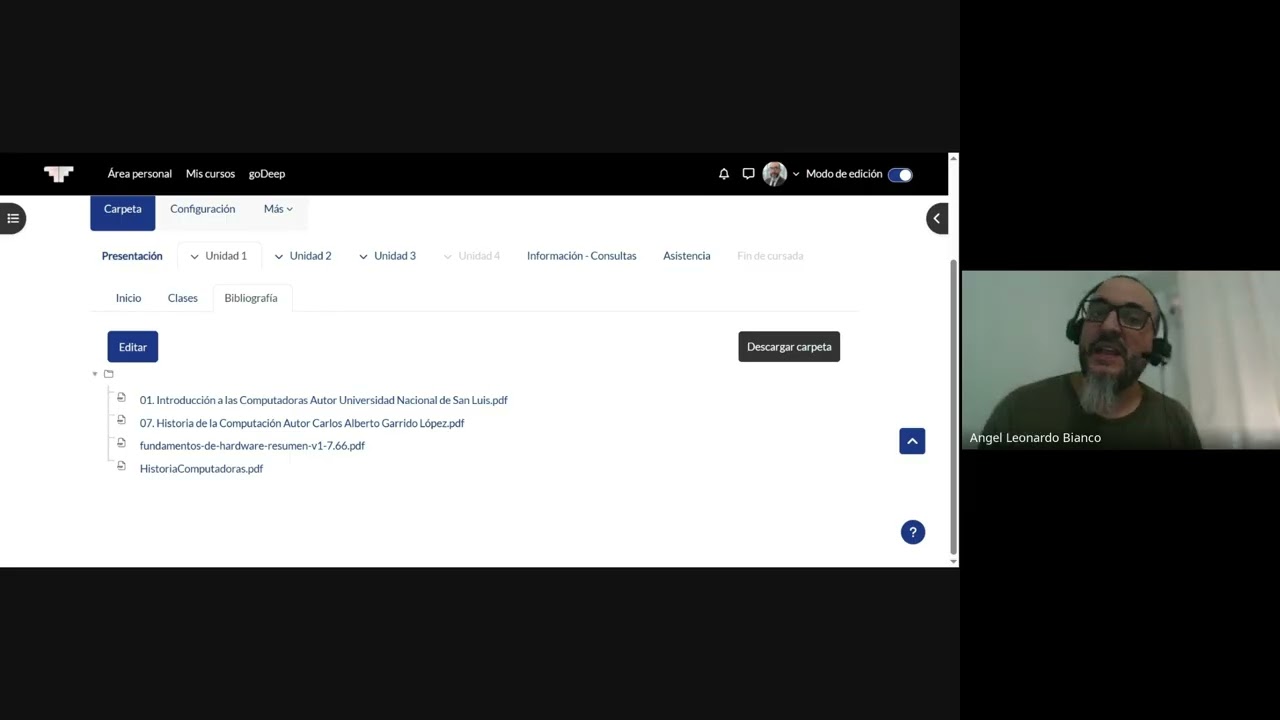Select the Bibliografía sub-tab

click(x=251, y=298)
